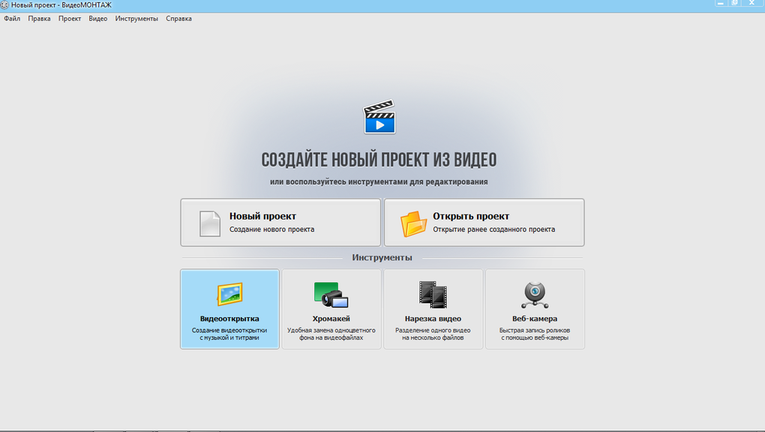Click the Хромакей camera icon
Image resolution: width=765 pixels, height=432 pixels.
pyautogui.click(x=331, y=295)
